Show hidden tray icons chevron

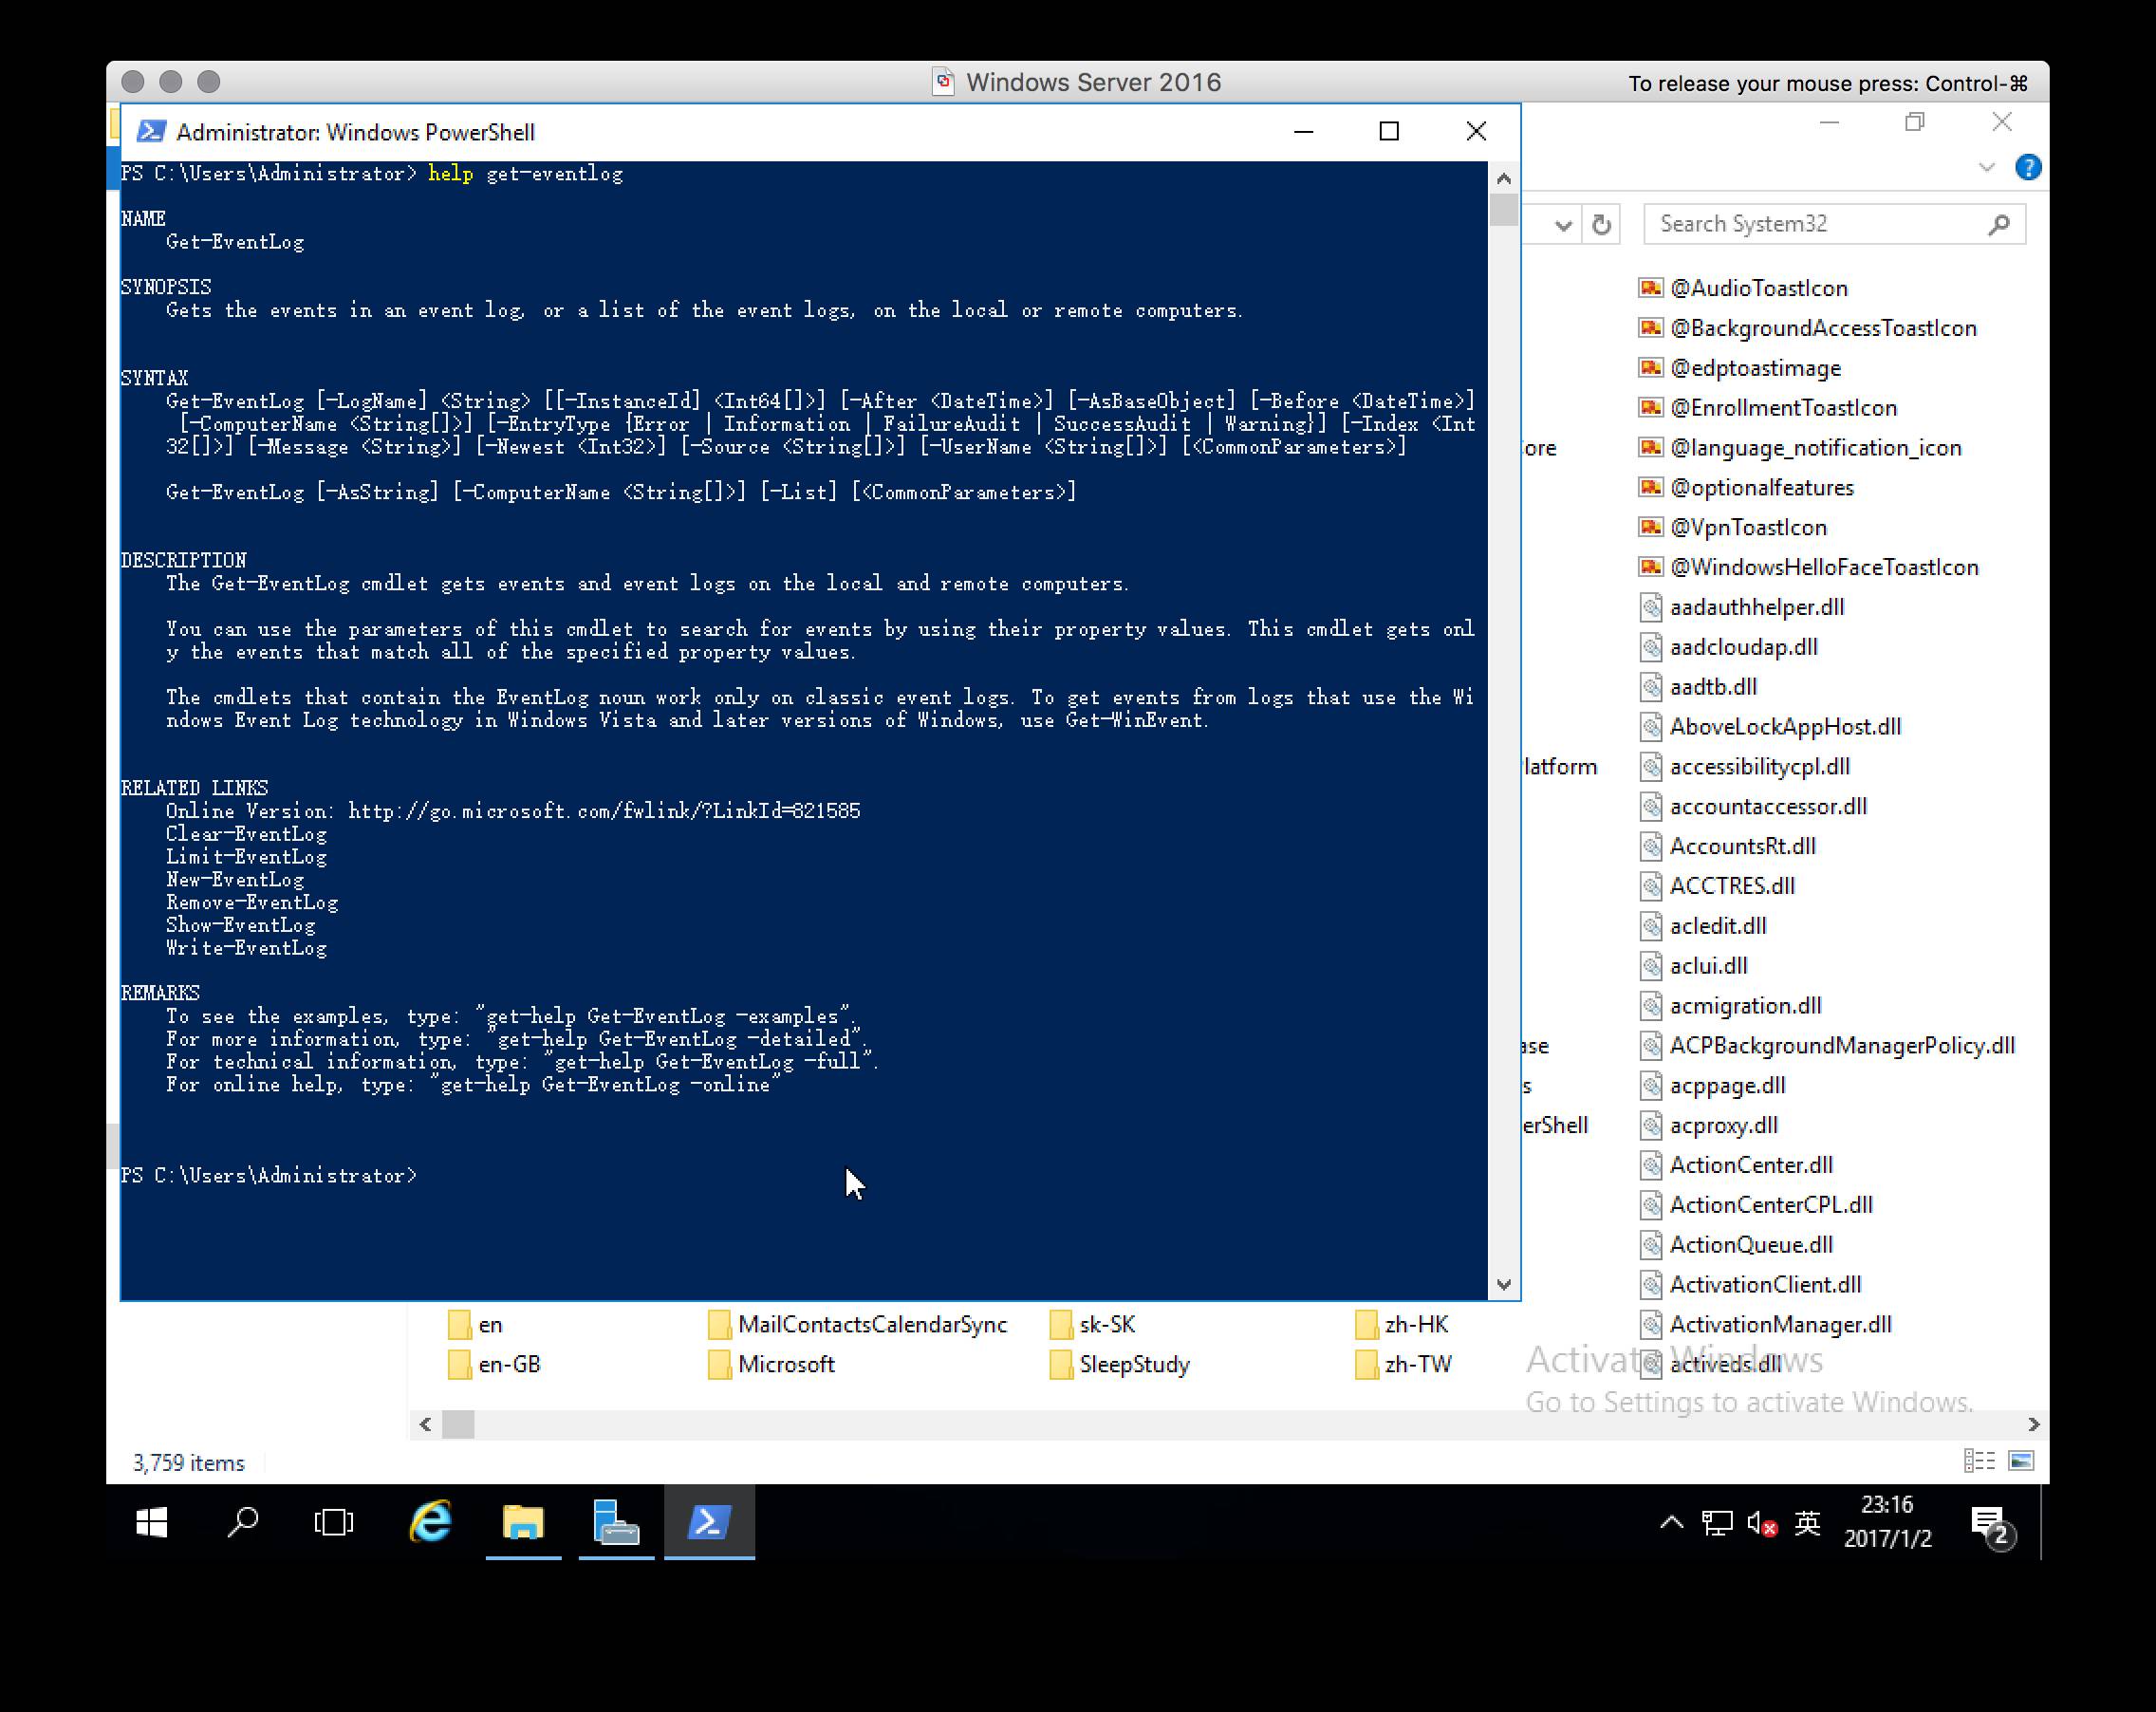point(1671,1523)
